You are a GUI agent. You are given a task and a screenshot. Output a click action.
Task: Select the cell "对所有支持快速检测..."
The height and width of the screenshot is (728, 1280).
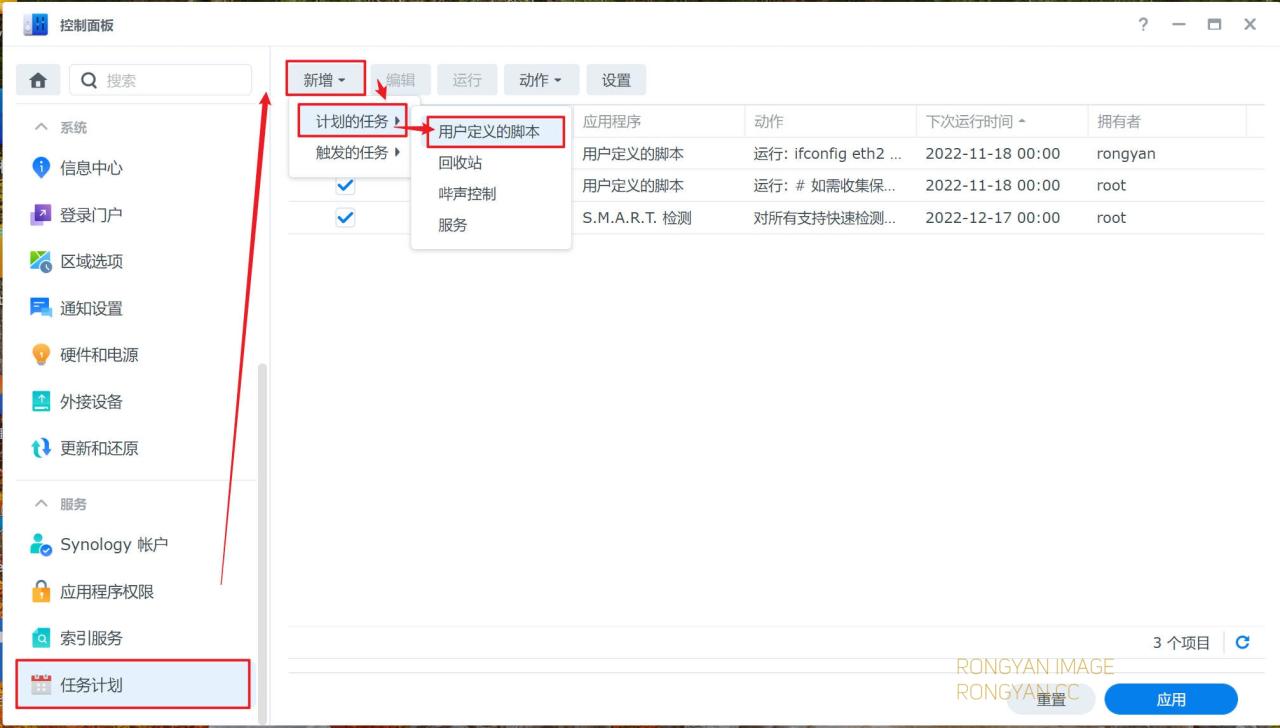(825, 218)
